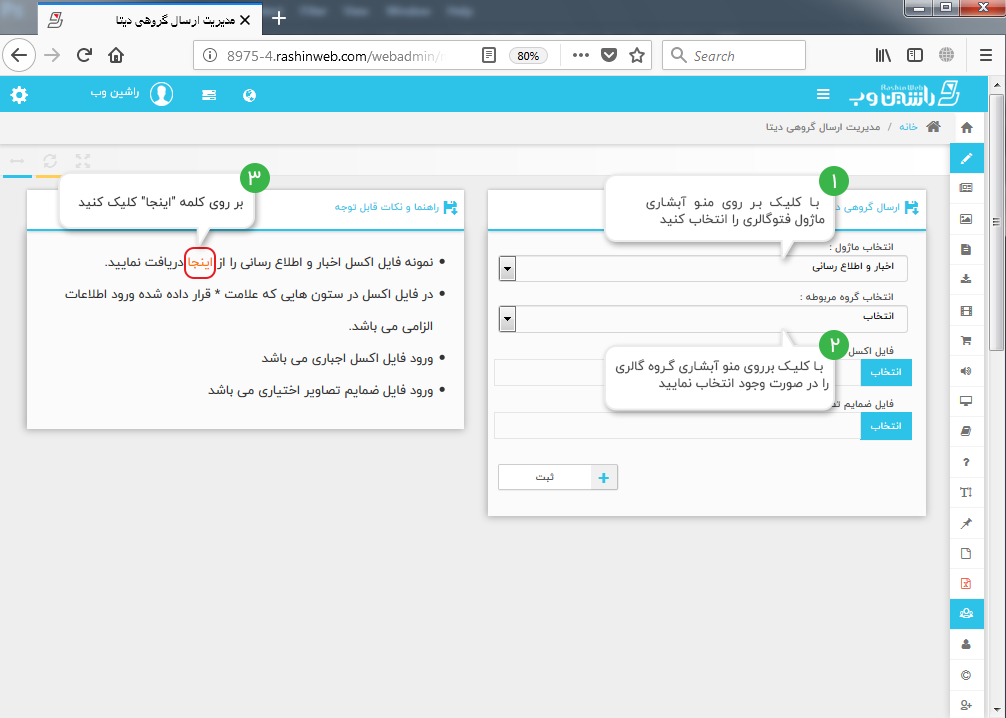Screen dimensions: 1006x718
Task: Click the breadcrumb home icon
Action: [934, 126]
